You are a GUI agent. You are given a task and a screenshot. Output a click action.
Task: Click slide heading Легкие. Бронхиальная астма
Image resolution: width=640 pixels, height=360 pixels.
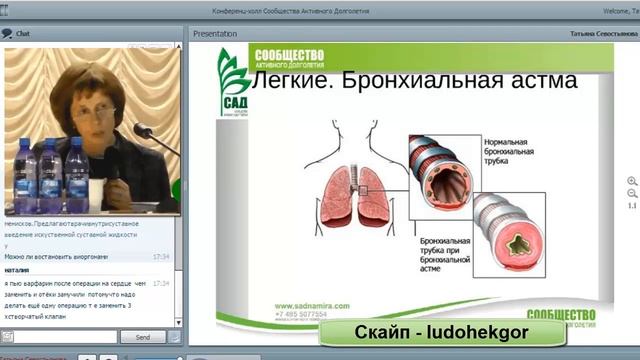414,80
